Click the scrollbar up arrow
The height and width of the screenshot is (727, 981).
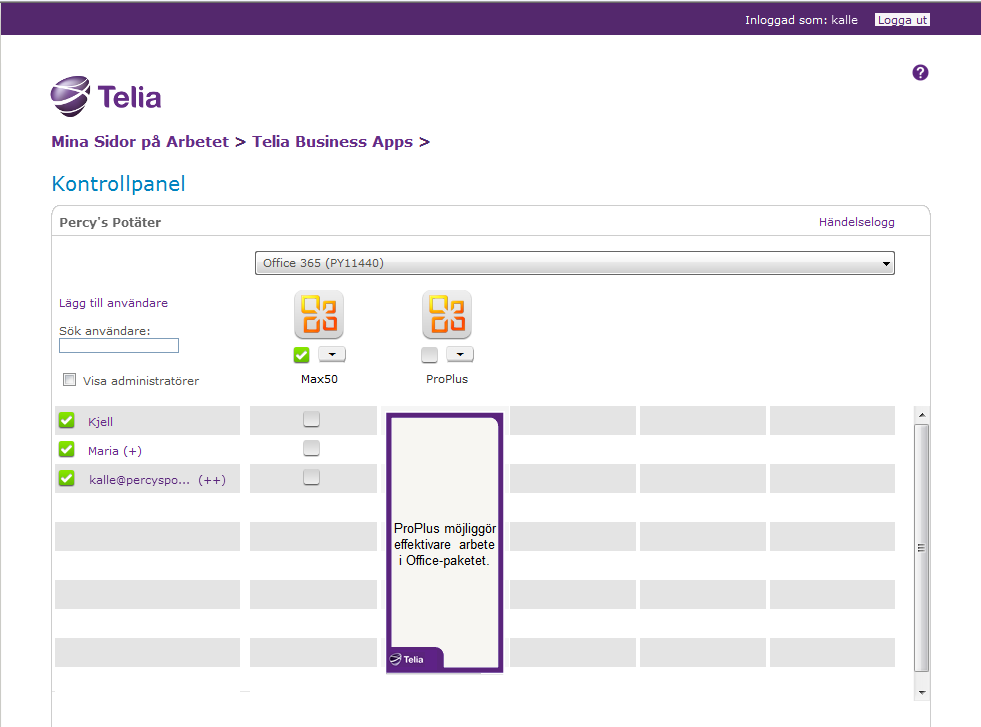(x=922, y=415)
